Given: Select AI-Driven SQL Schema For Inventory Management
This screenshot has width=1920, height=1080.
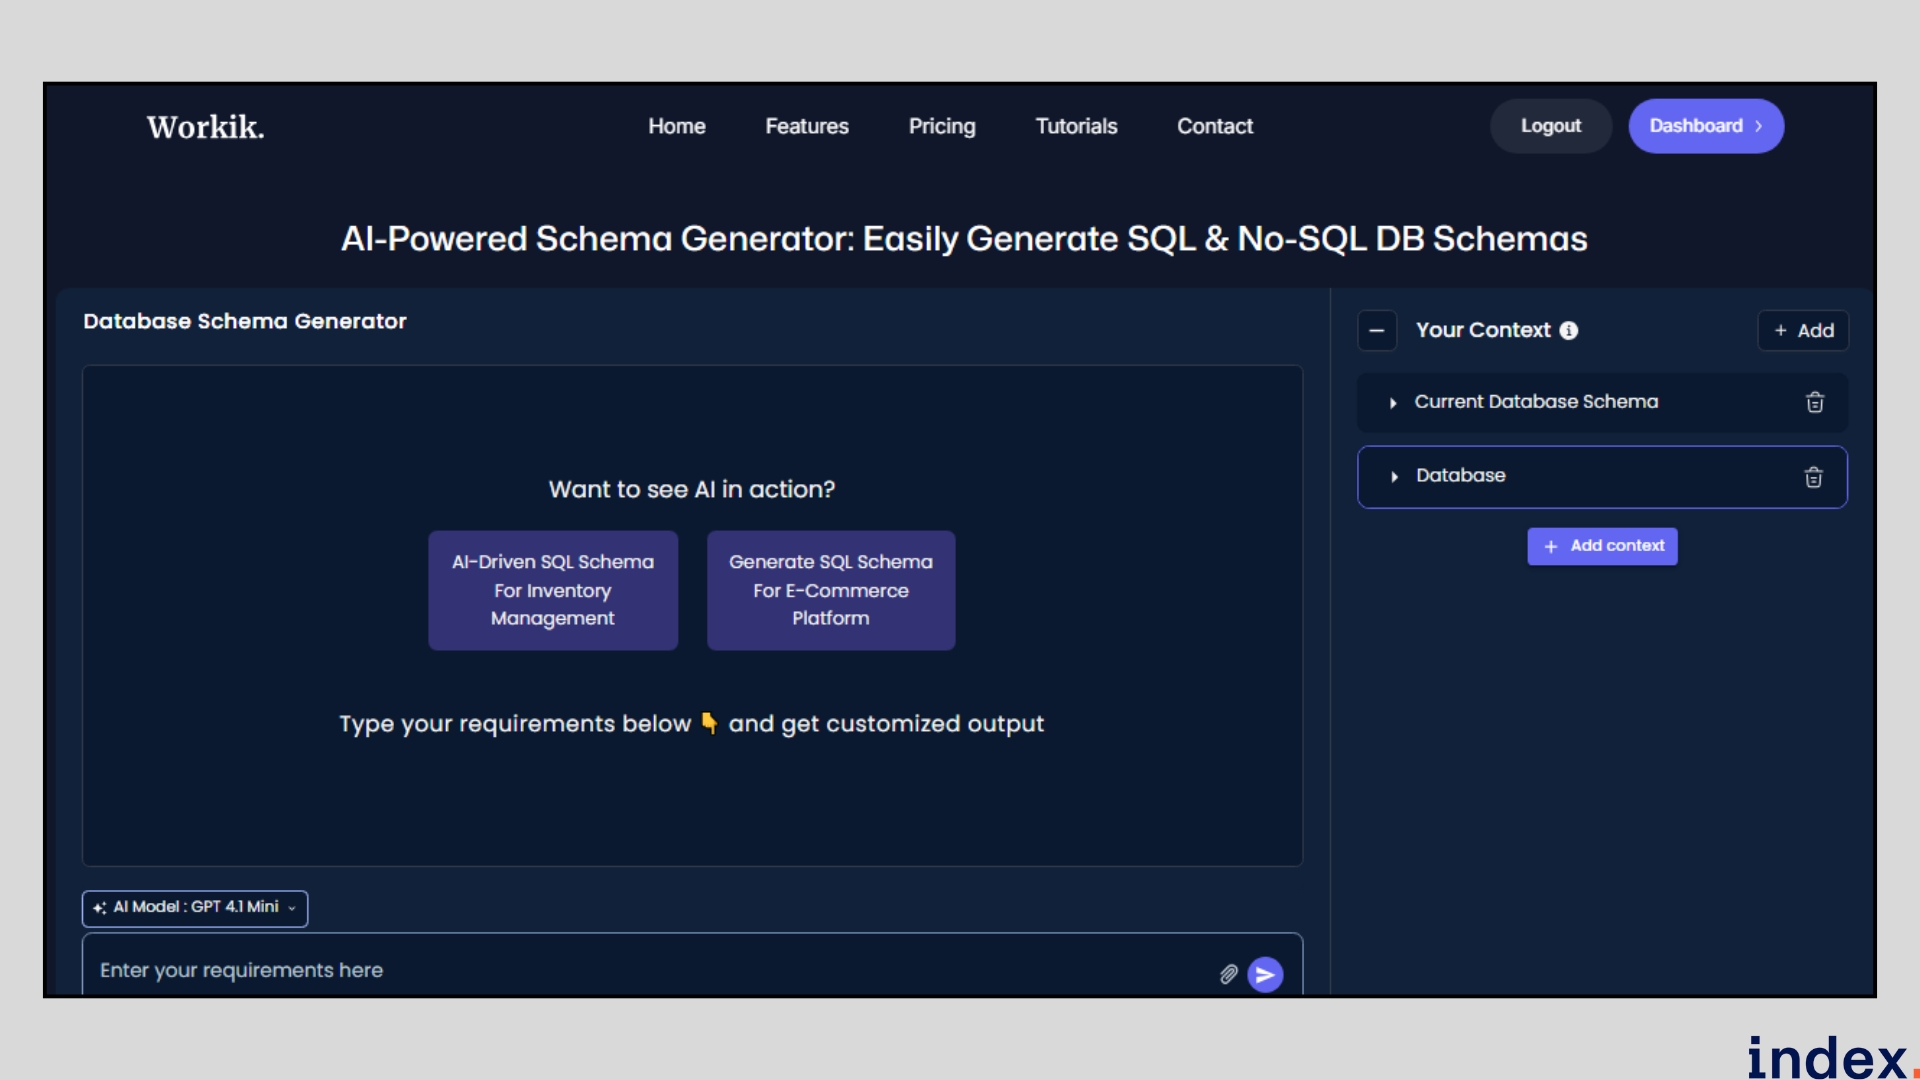Looking at the screenshot, I should click(x=553, y=590).
